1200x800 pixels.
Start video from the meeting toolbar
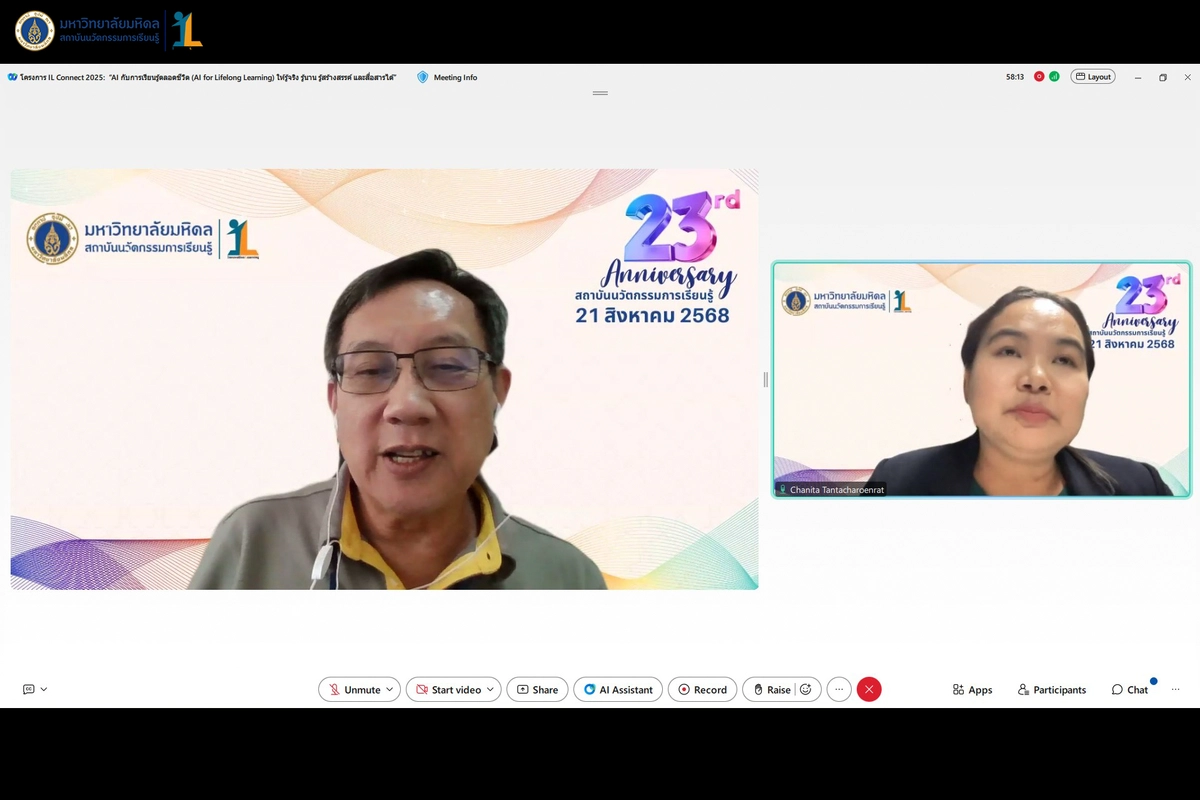click(448, 690)
